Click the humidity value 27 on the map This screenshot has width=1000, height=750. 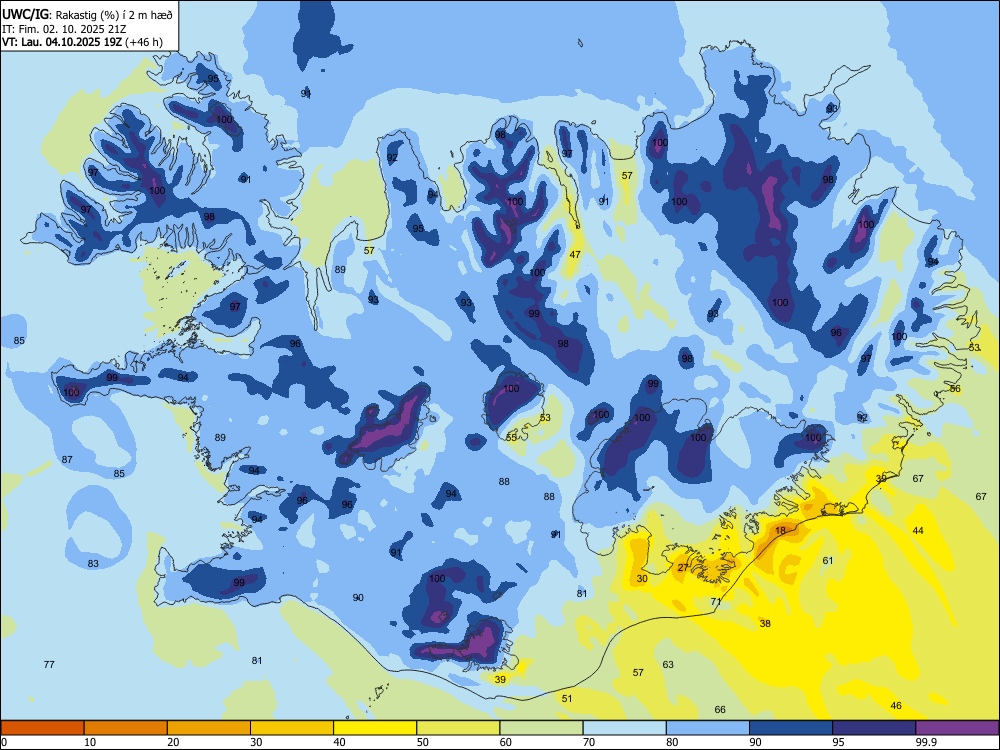tap(683, 568)
